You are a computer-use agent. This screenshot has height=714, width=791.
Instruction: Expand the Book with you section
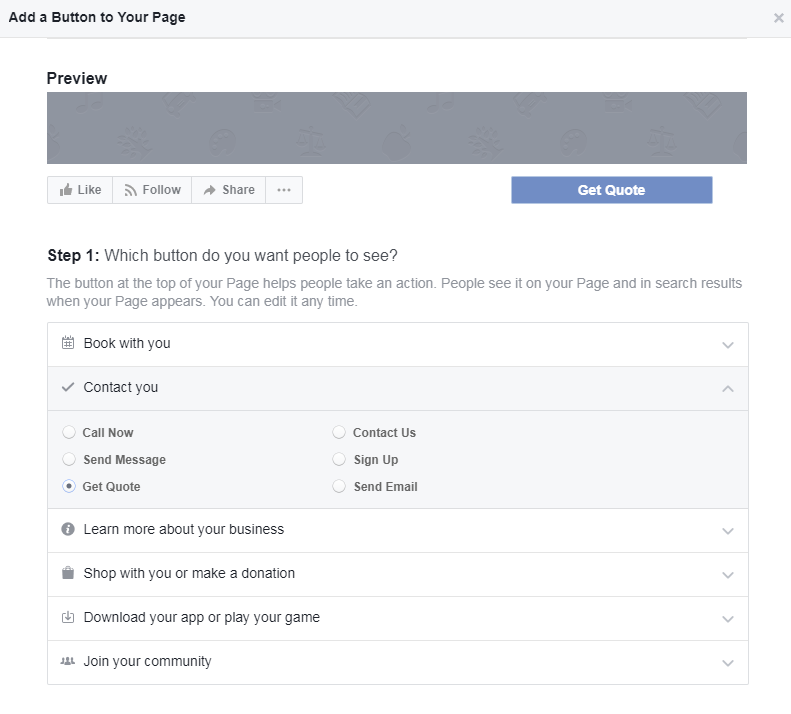click(x=727, y=345)
